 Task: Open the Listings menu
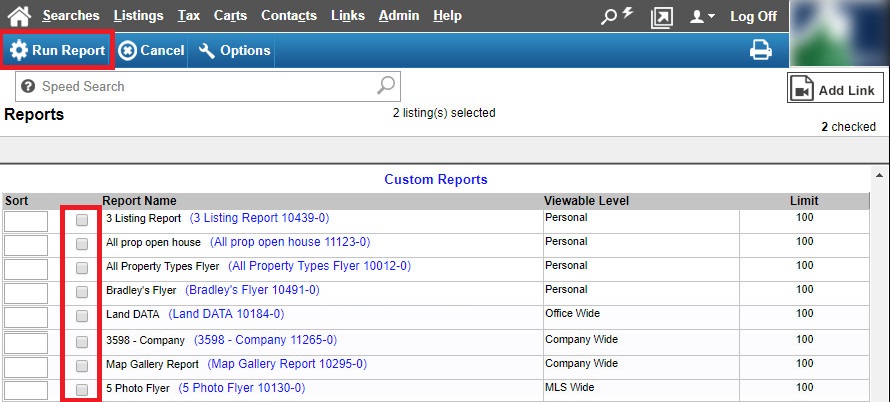(139, 16)
